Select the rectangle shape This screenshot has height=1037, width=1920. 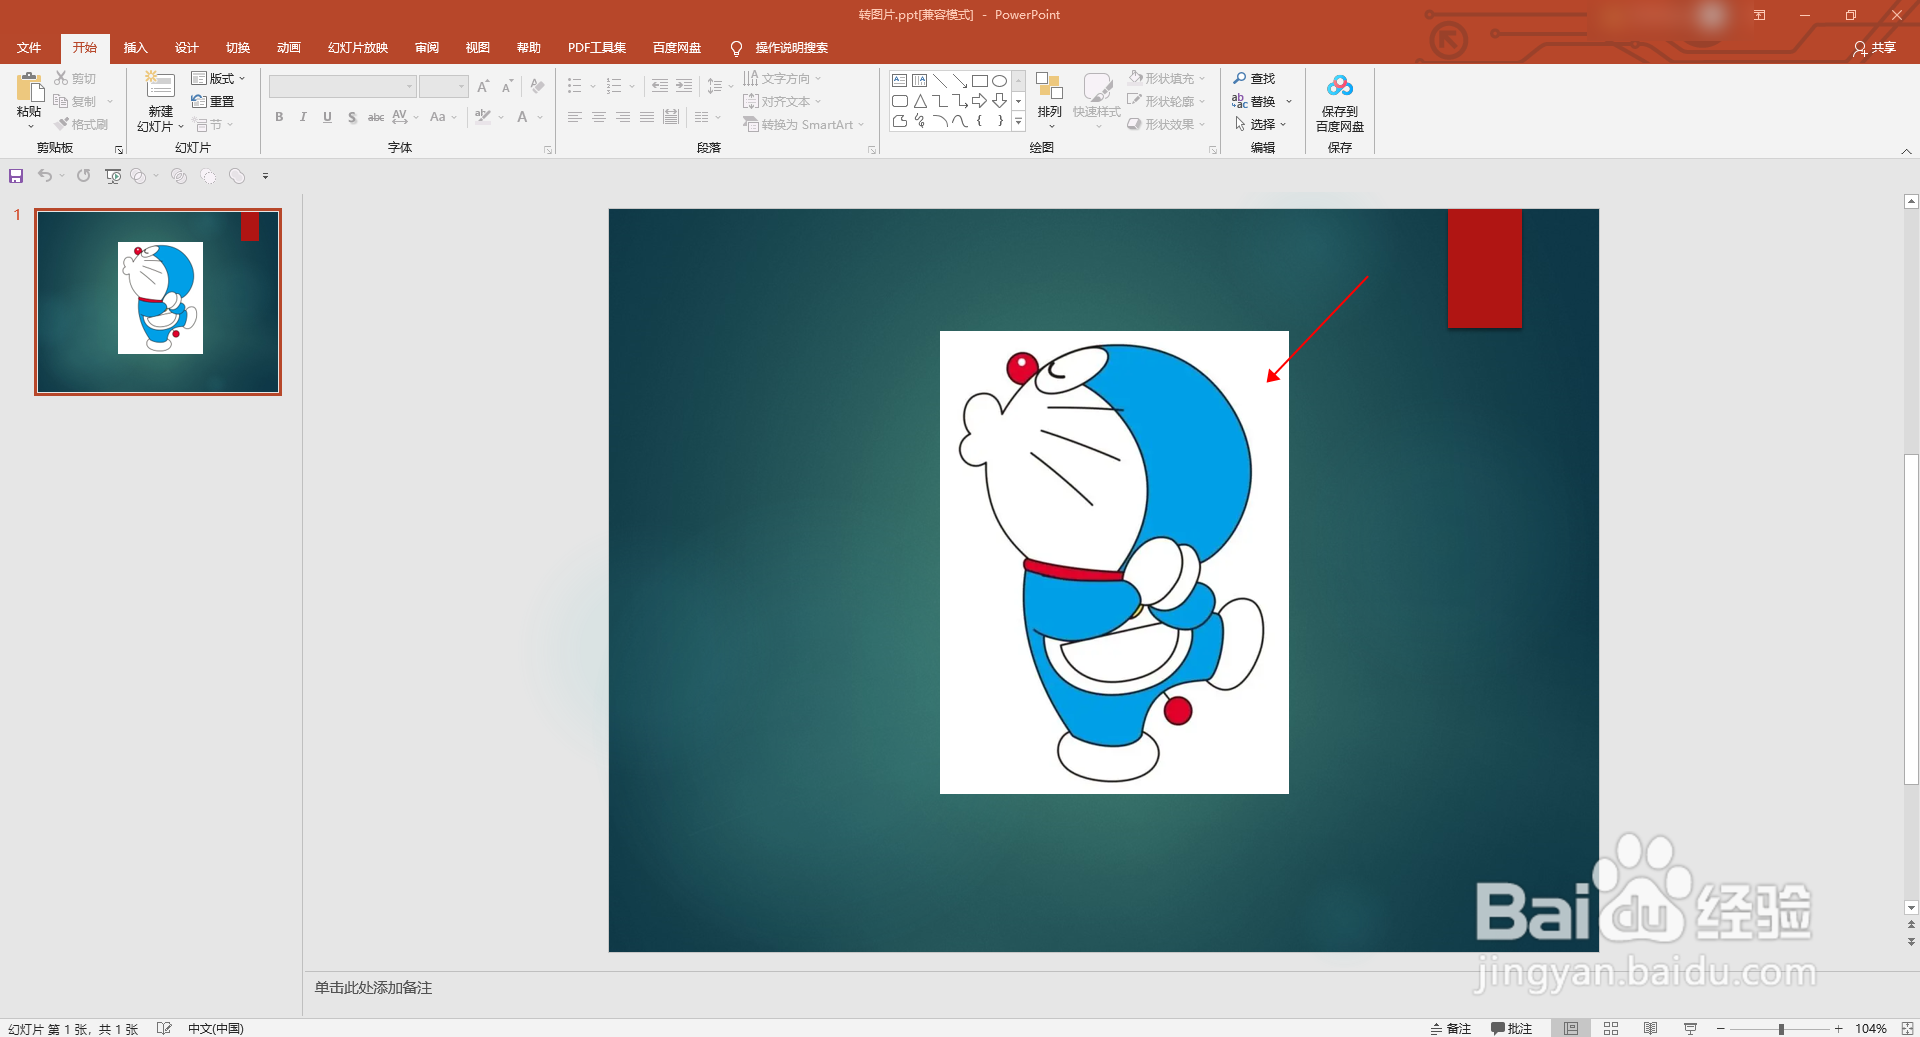[980, 81]
